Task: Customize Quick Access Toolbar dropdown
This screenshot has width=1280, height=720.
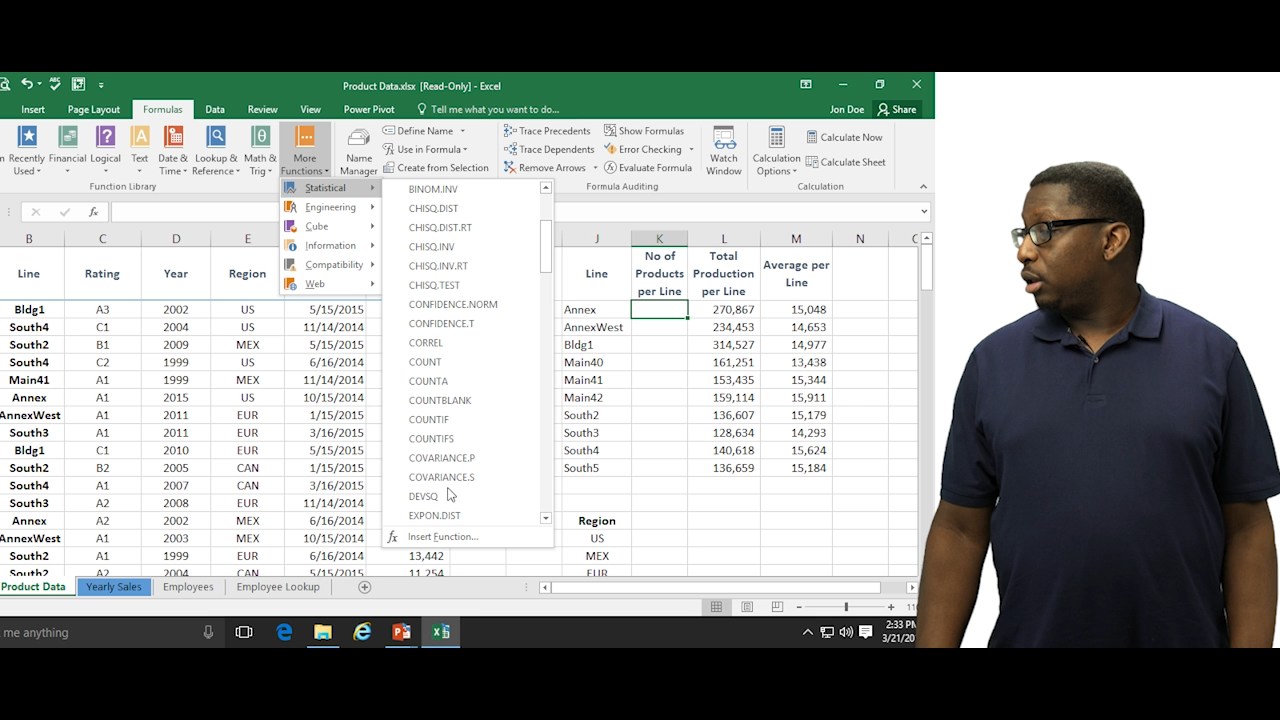Action: pyautogui.click(x=101, y=85)
